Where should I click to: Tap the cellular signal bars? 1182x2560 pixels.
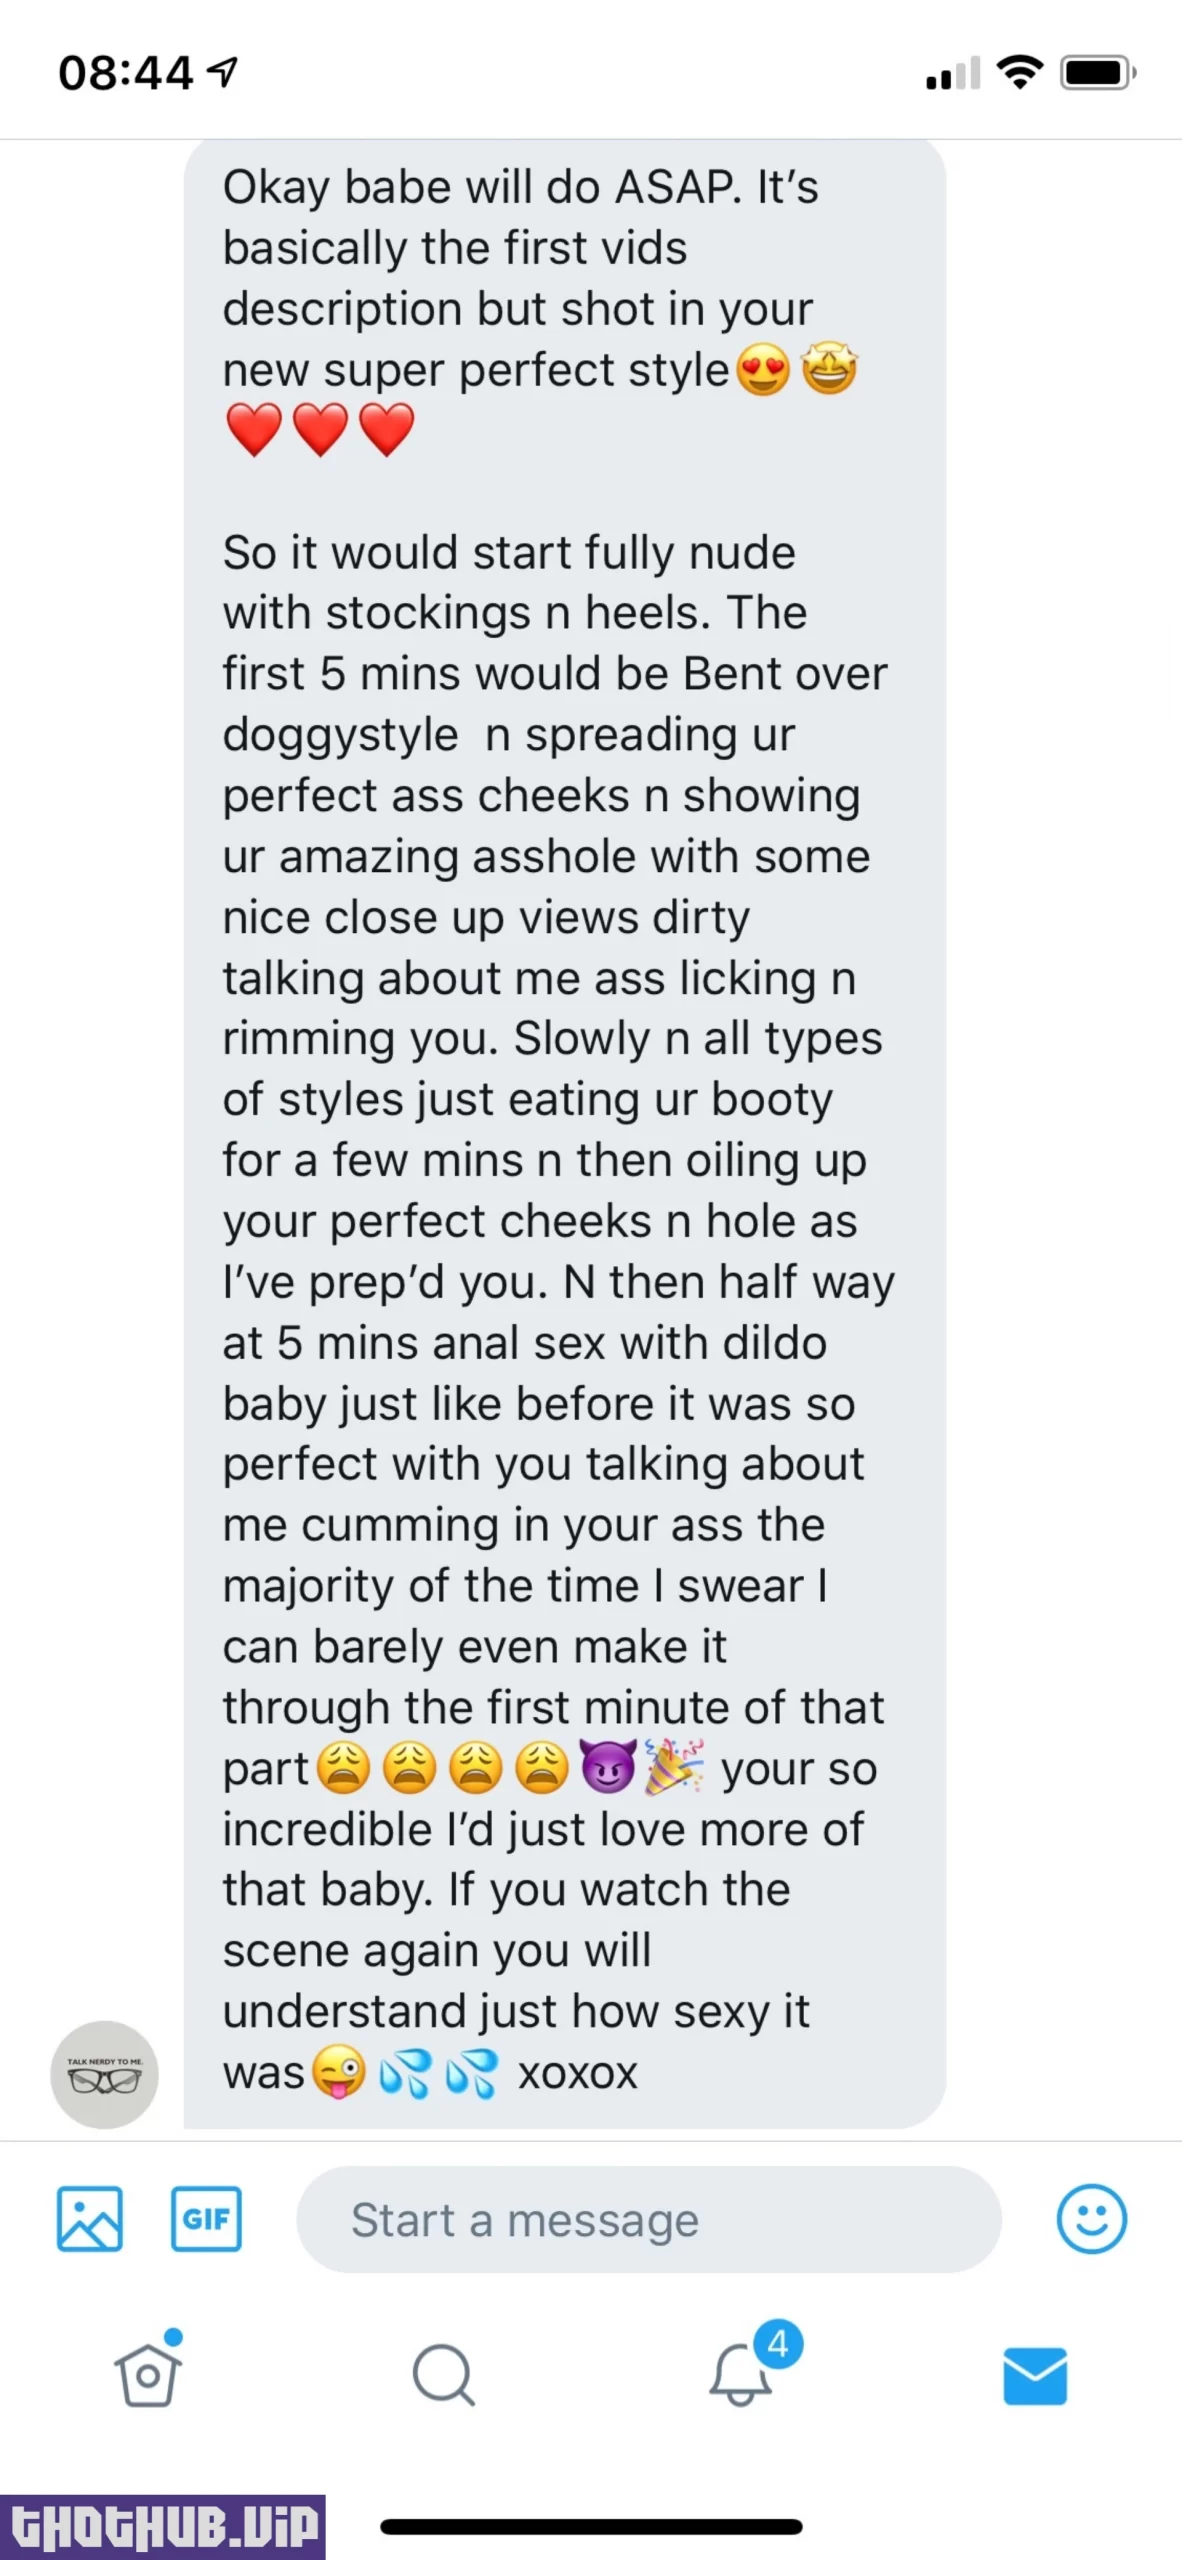point(953,73)
